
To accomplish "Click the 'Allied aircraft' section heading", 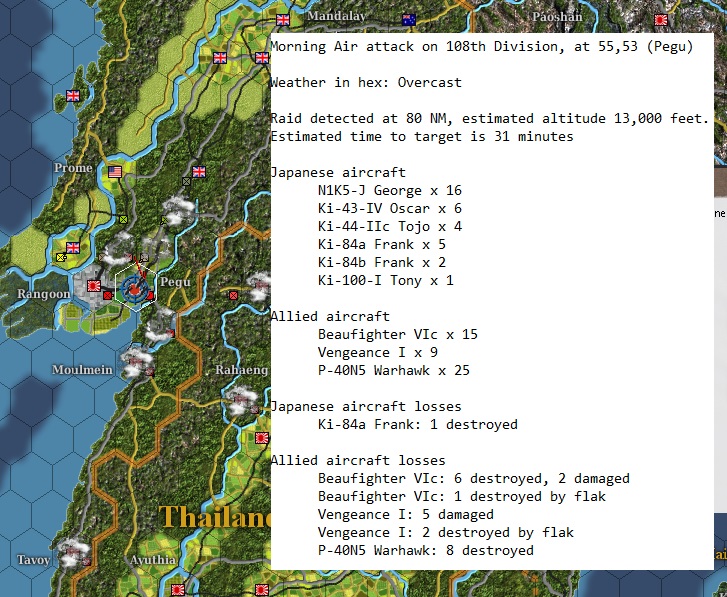I will tap(330, 317).
